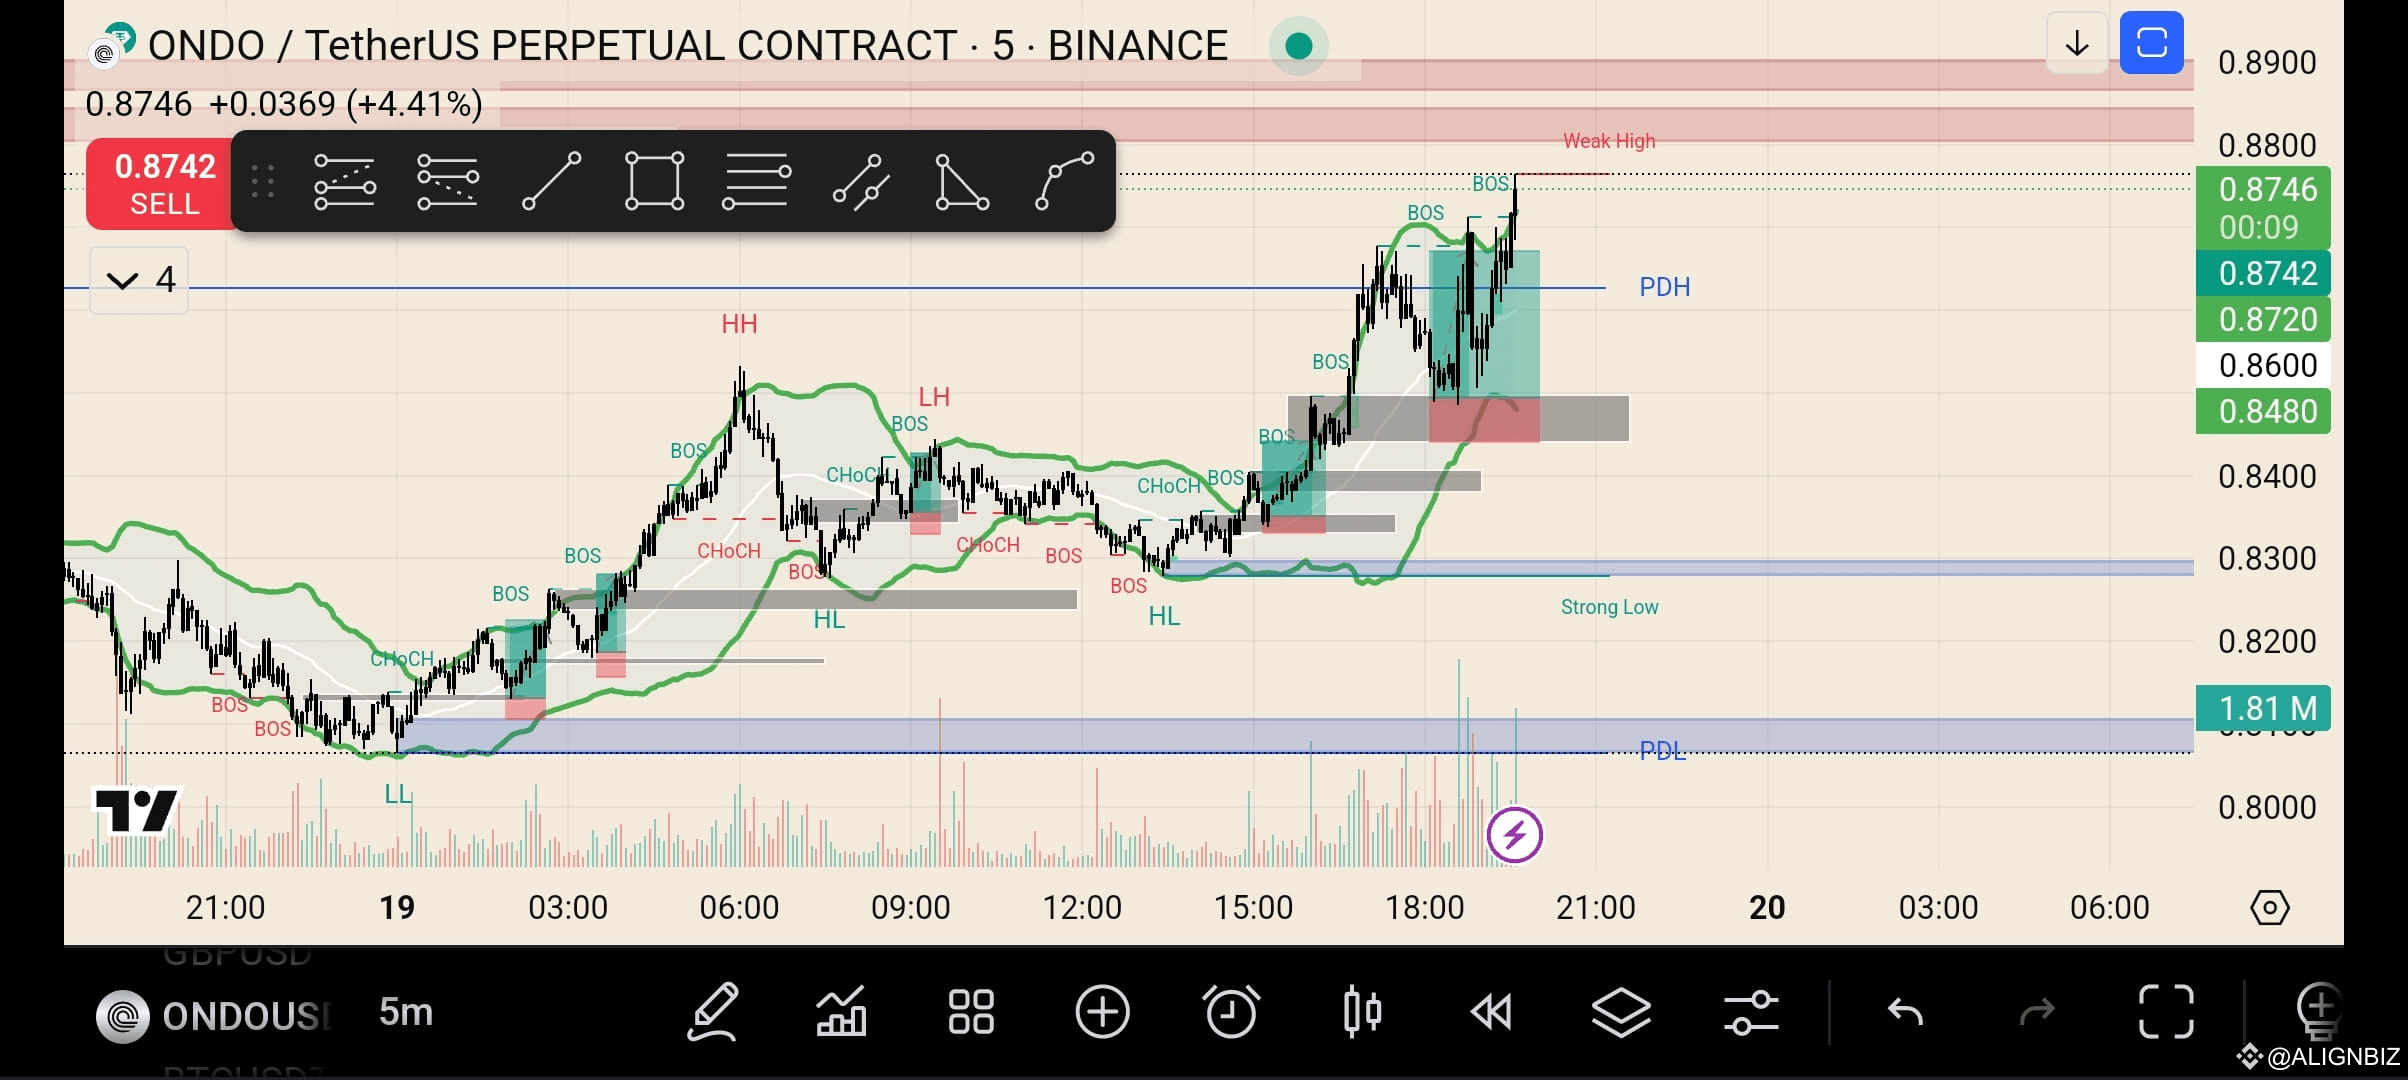The width and height of the screenshot is (2408, 1080).
Task: Tap the red LH swing label
Action: 933,397
